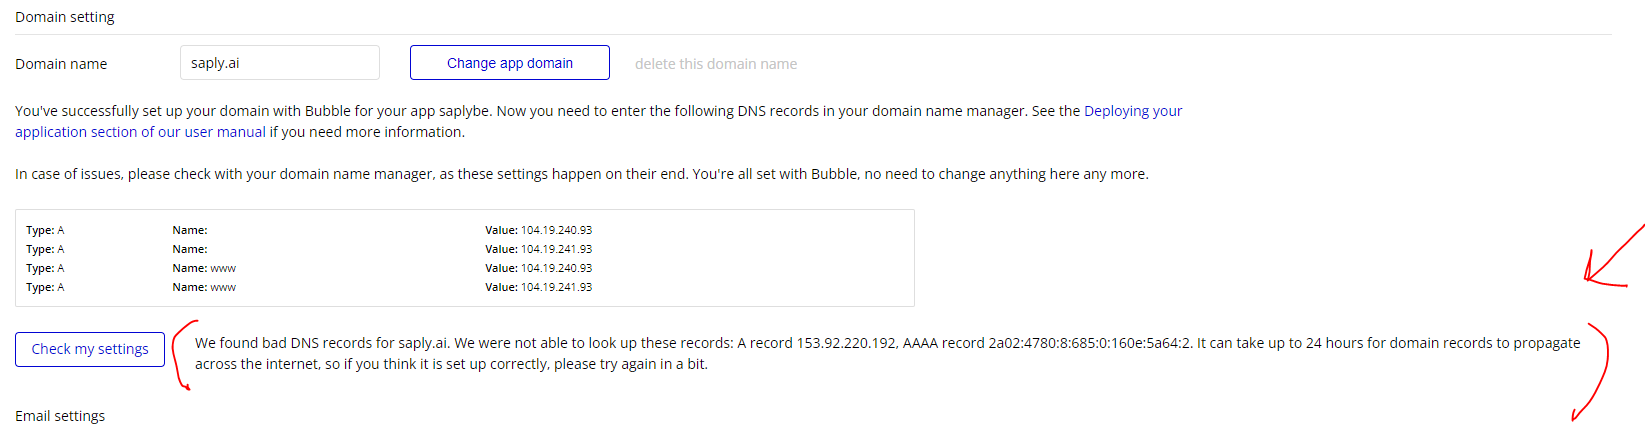
Task: Open the 'application section of our user manual' link text
Action: coord(141,132)
